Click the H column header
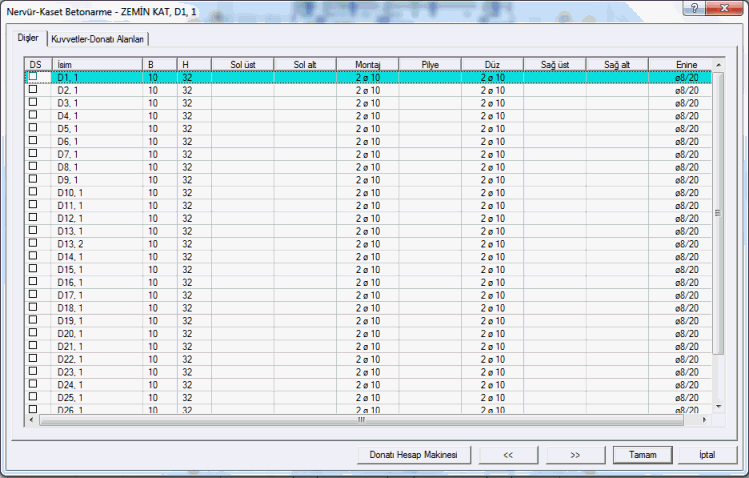This screenshot has height=478, width=749. pyautogui.click(x=194, y=64)
